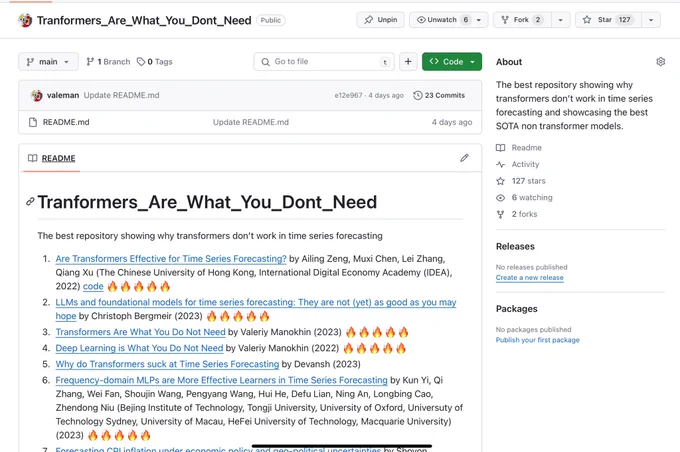Open Deep Learning is What You Do Not Need link
This screenshot has height=452, width=680.
(x=139, y=348)
